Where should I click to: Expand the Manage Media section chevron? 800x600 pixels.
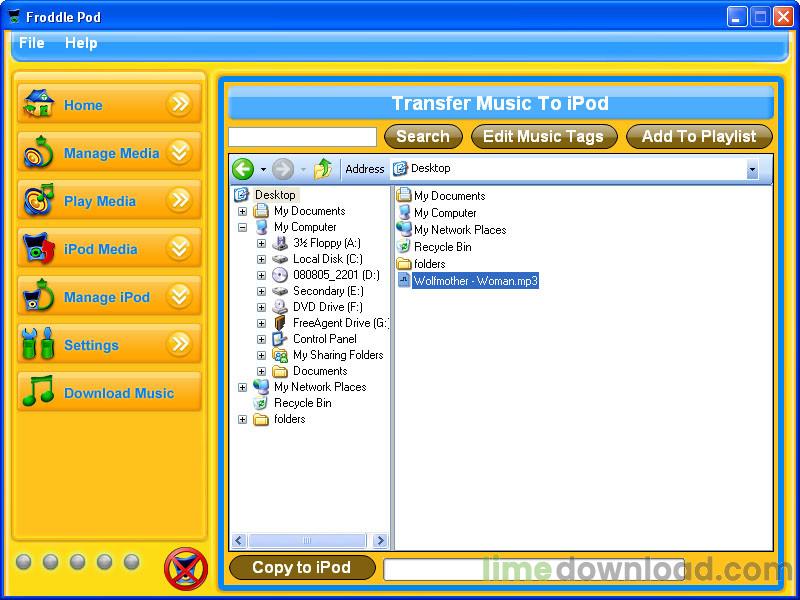click(180, 152)
